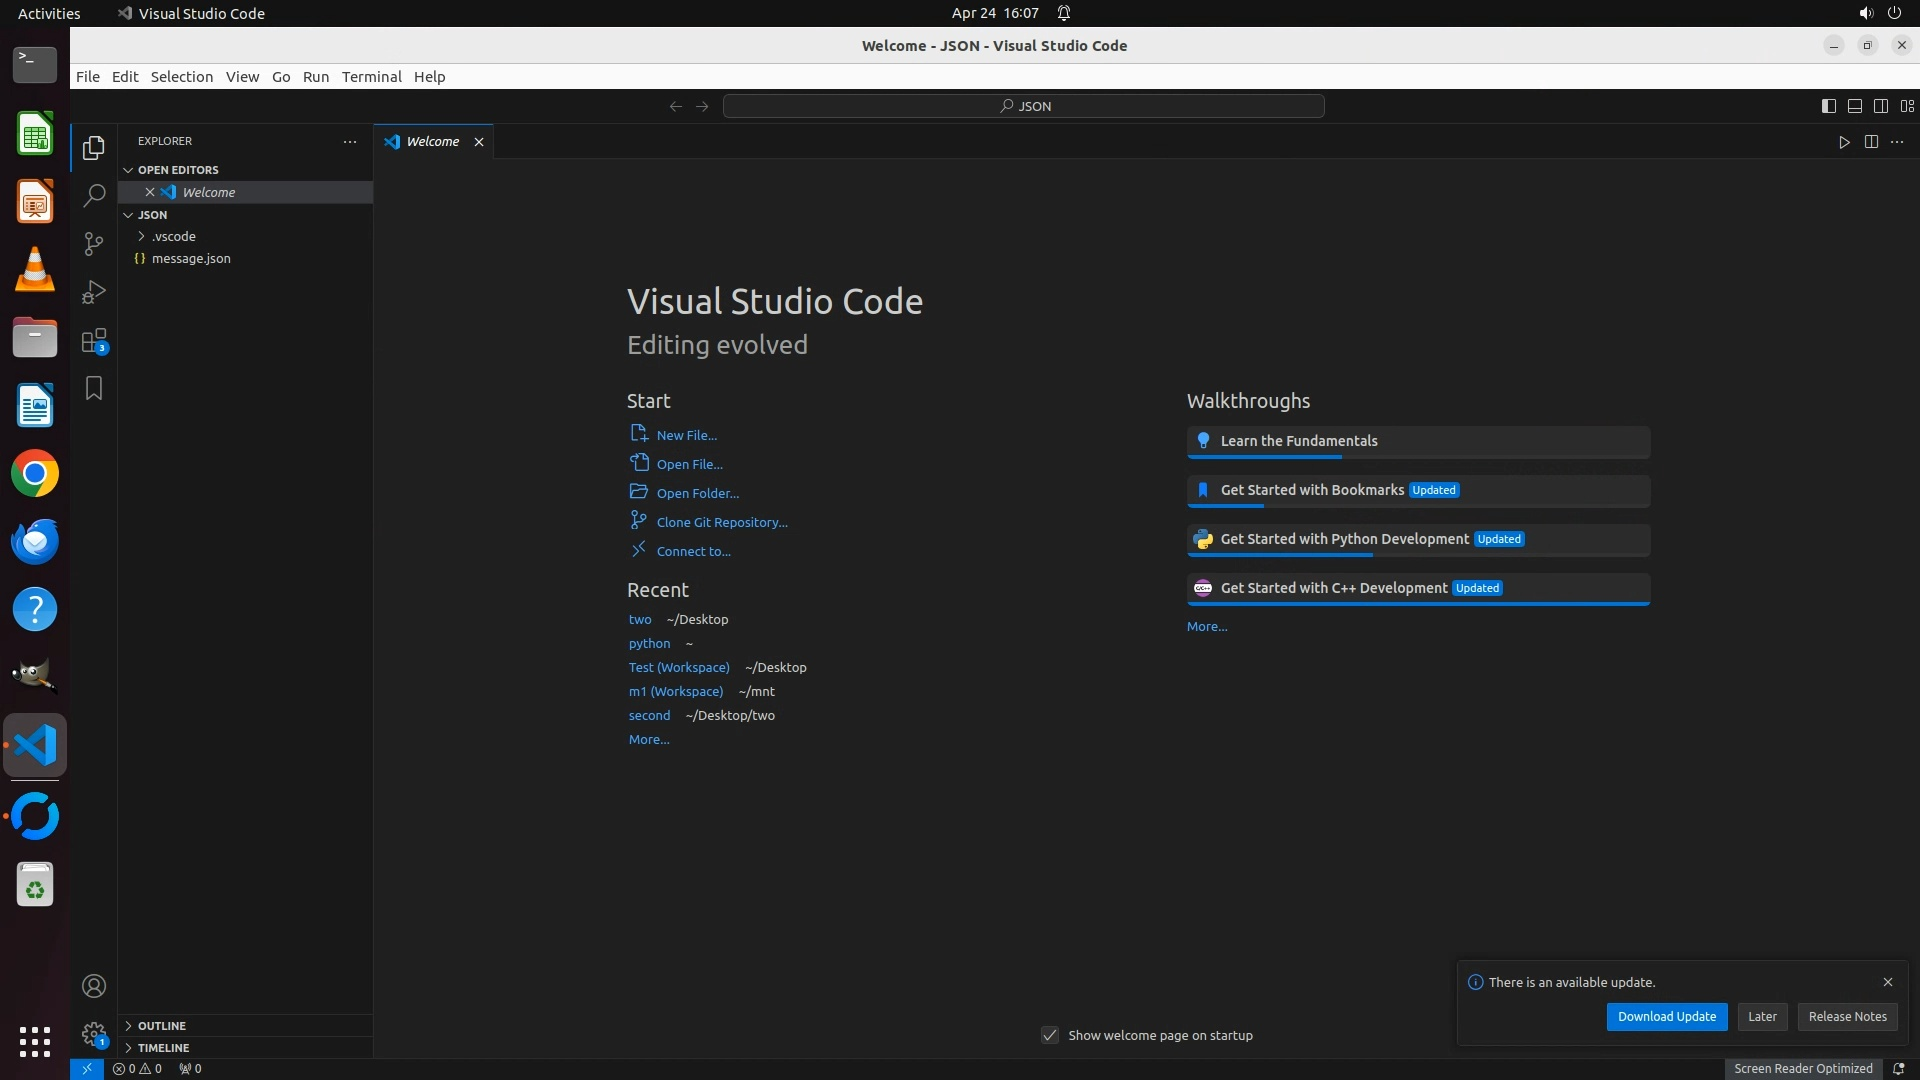Open the Terminal menu
The image size is (1920, 1080).
[371, 77]
